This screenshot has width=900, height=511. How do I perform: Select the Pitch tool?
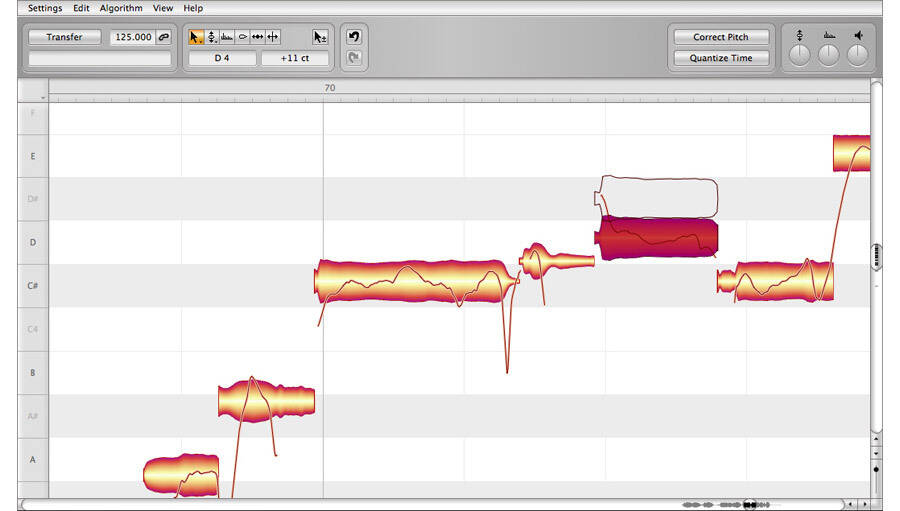tap(212, 37)
